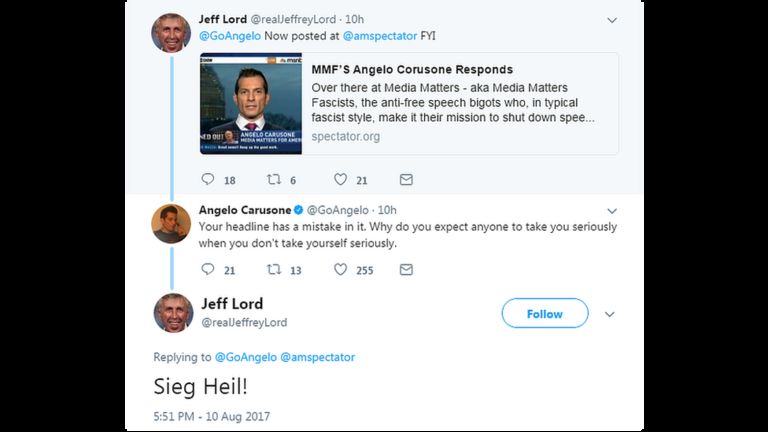The image size is (768, 432).
Task: Click the article preview thumbnail image
Action: [251, 104]
